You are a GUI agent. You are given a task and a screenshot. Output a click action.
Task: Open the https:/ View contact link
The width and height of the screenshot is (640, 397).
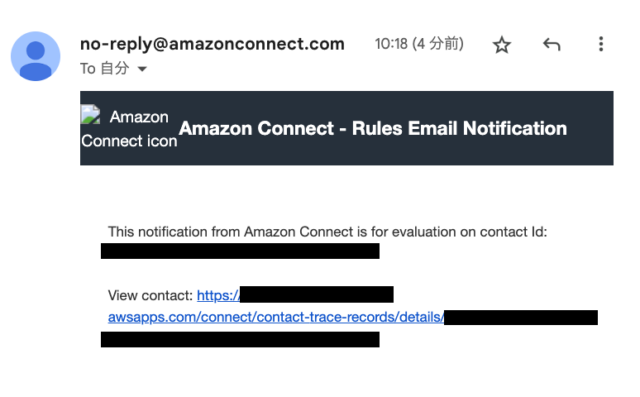(x=218, y=295)
